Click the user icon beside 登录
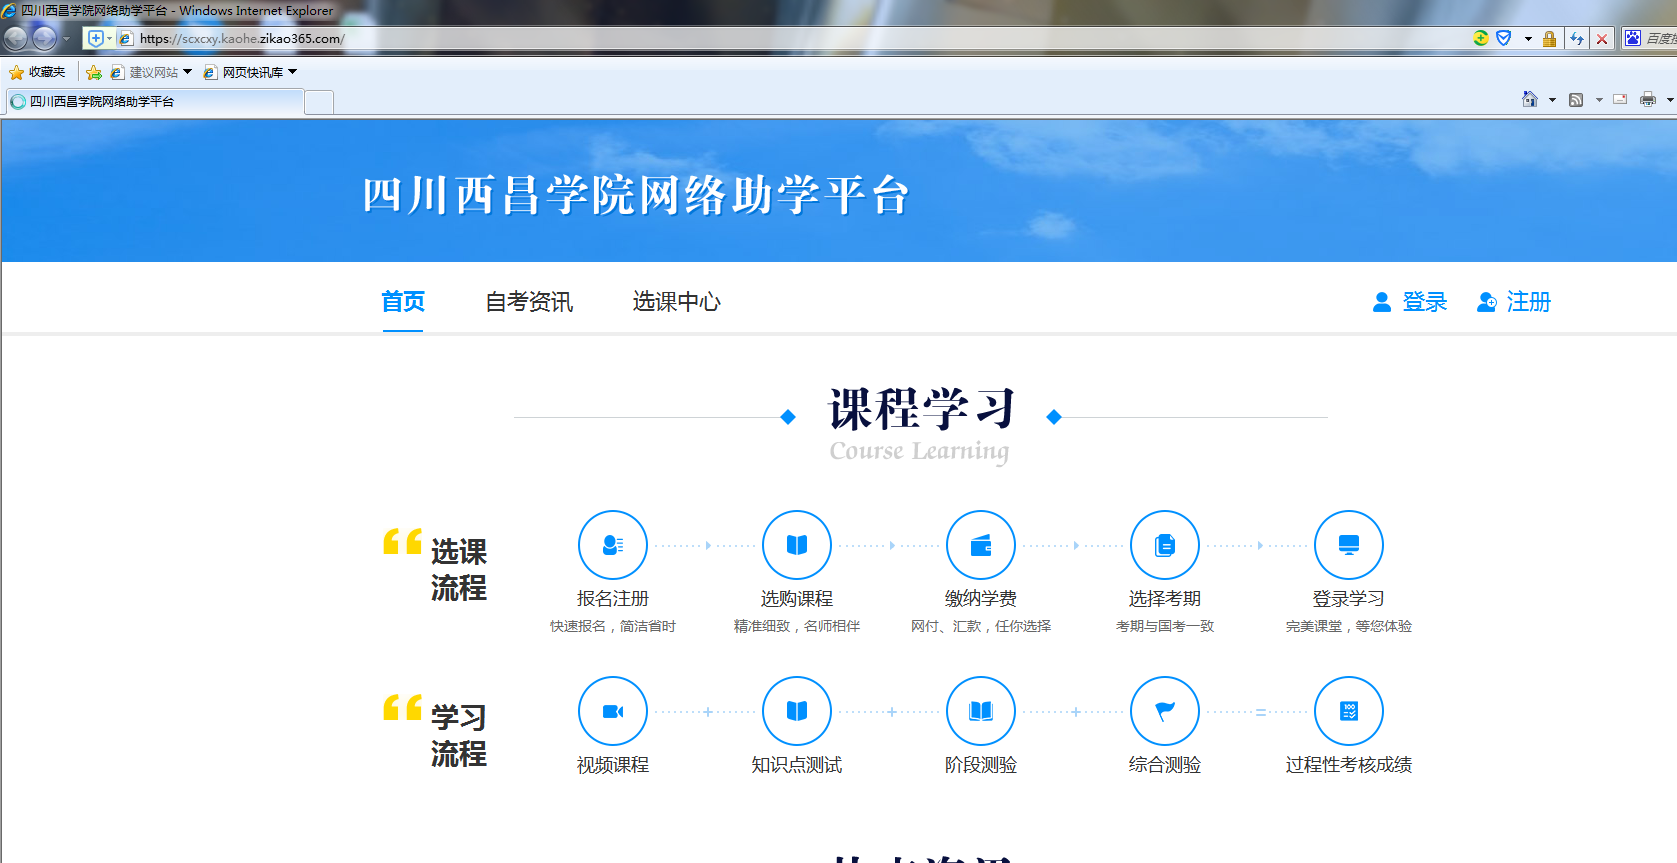This screenshot has width=1677, height=863. click(1382, 302)
